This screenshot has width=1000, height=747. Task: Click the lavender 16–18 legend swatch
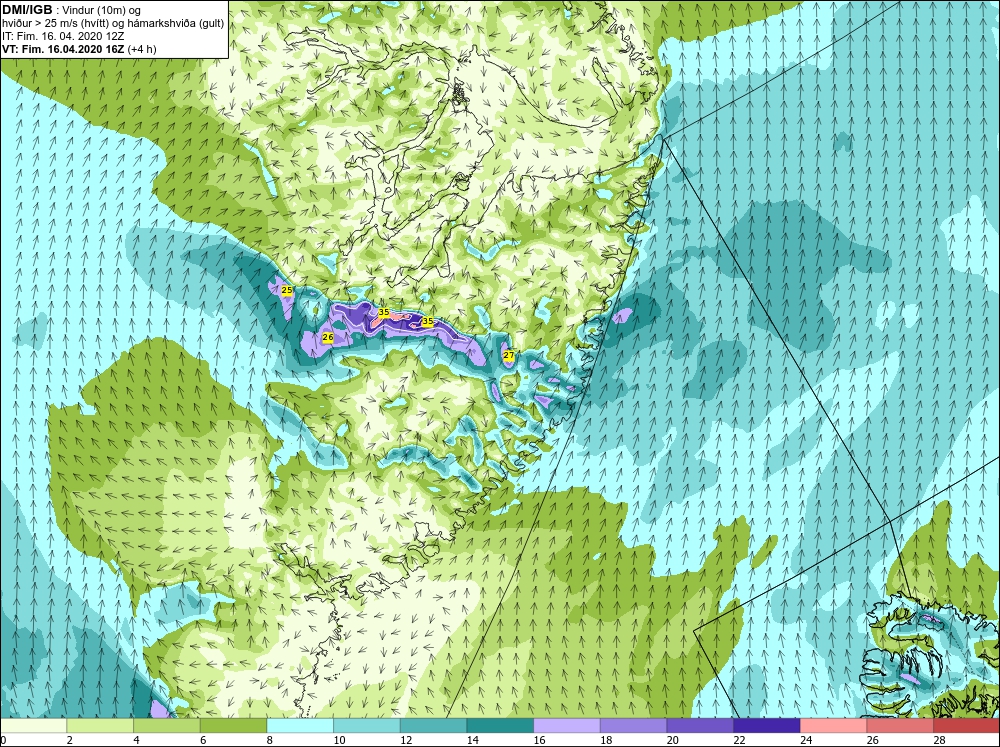pyautogui.click(x=566, y=725)
